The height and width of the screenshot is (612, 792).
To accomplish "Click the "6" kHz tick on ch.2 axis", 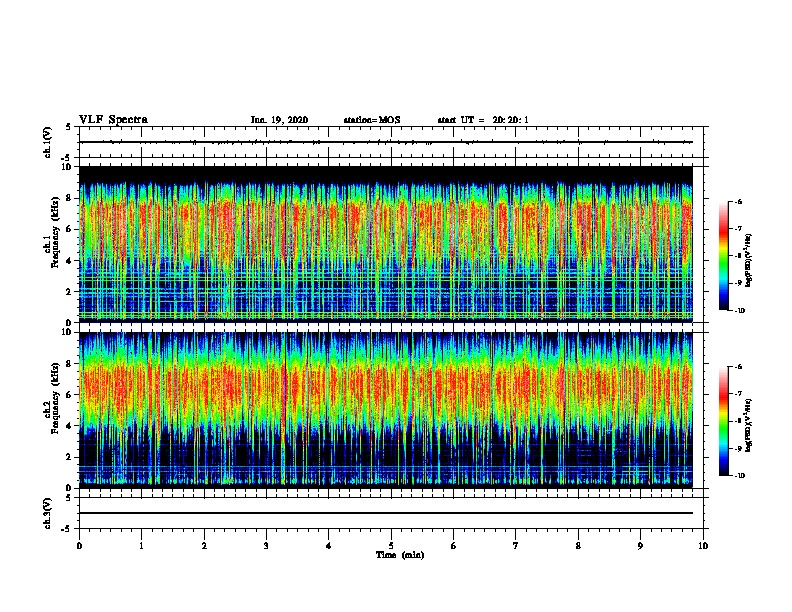I will click(x=69, y=395).
